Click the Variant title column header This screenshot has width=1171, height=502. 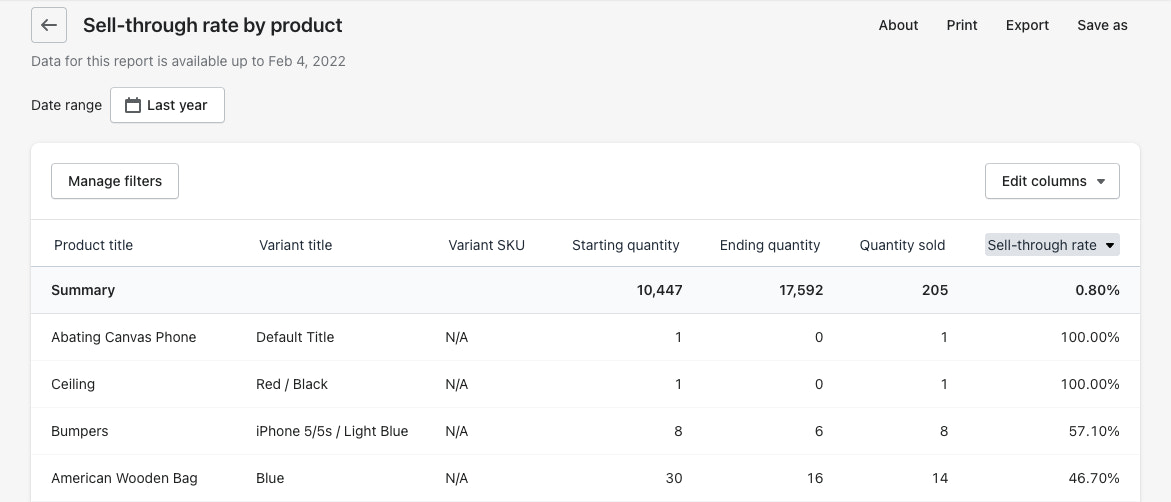click(x=295, y=245)
